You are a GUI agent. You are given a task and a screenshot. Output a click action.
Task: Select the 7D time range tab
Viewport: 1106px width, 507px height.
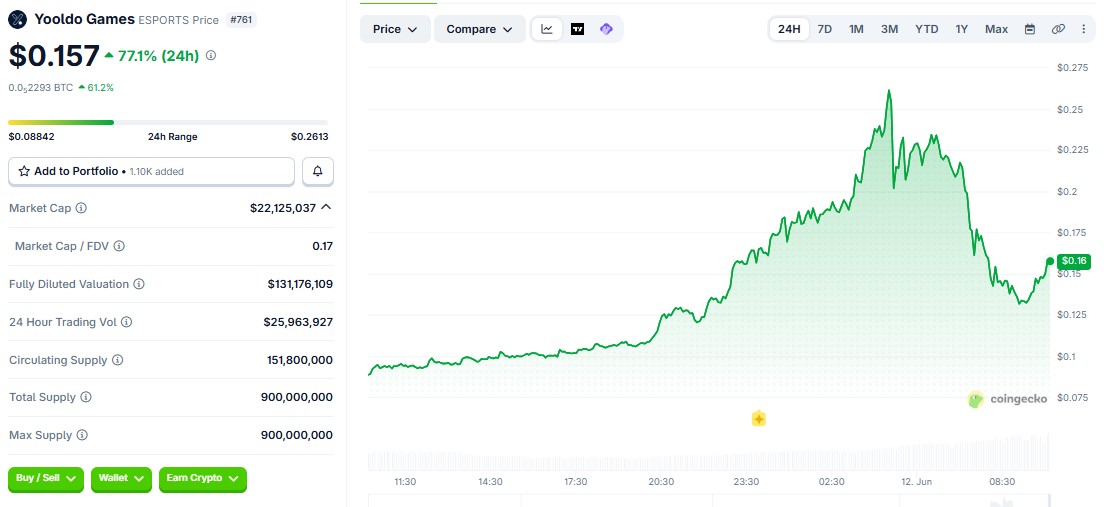(x=825, y=29)
